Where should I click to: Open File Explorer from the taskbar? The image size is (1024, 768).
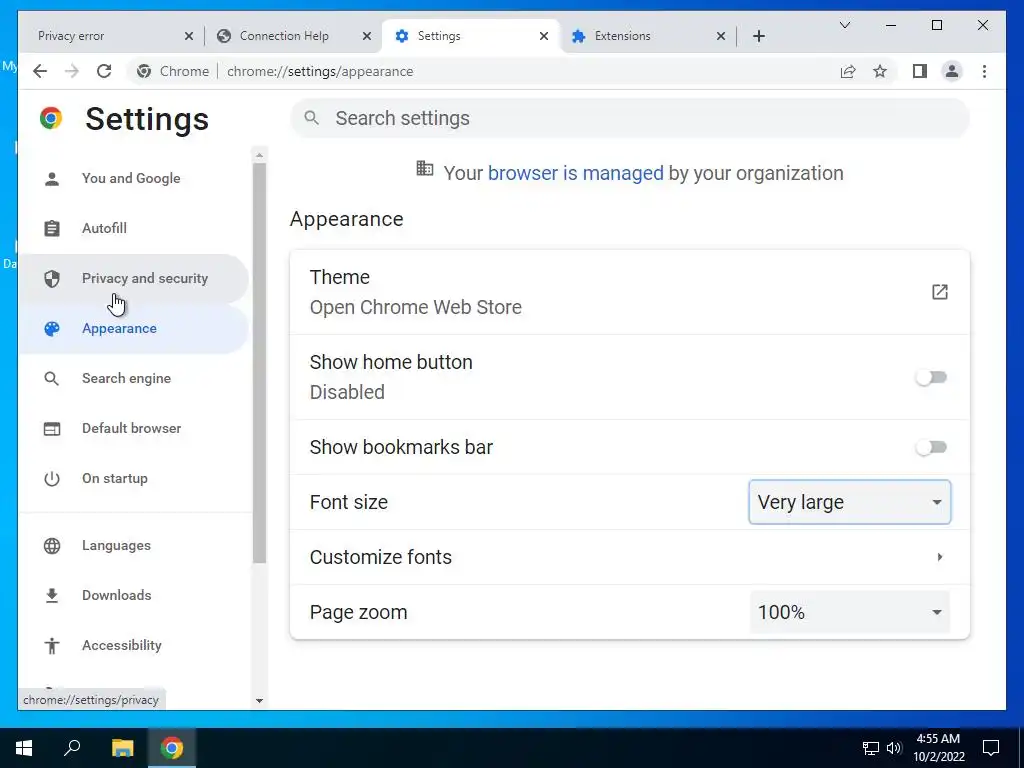click(x=122, y=748)
